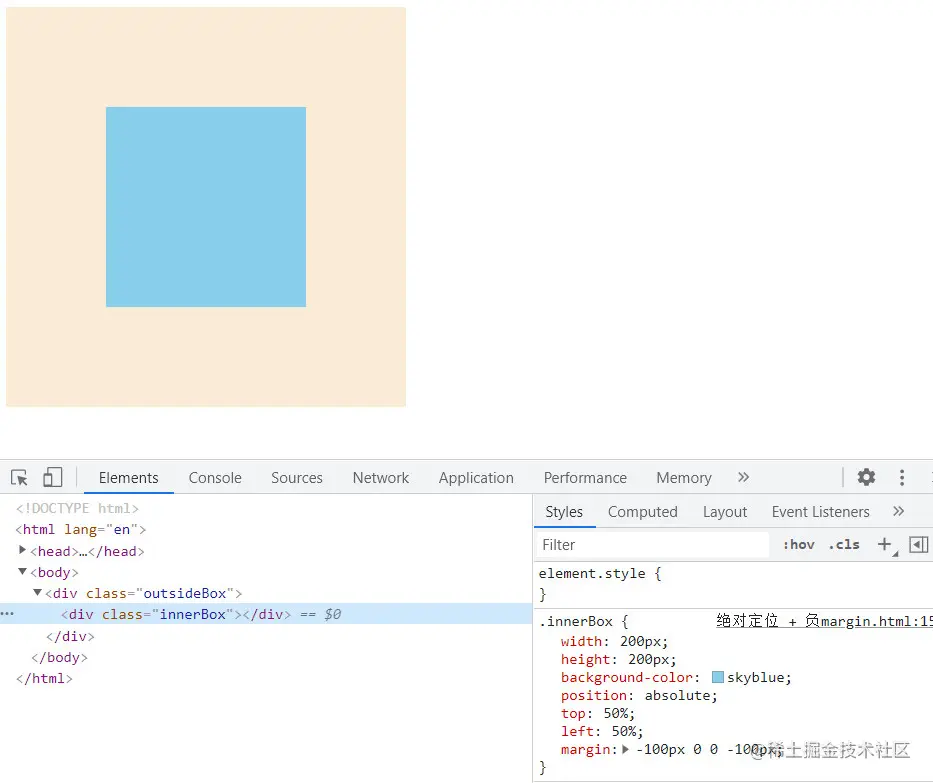This screenshot has width=933, height=783.
Task: Click the ellipsis actions beside innerBox row
Action: tap(7, 613)
